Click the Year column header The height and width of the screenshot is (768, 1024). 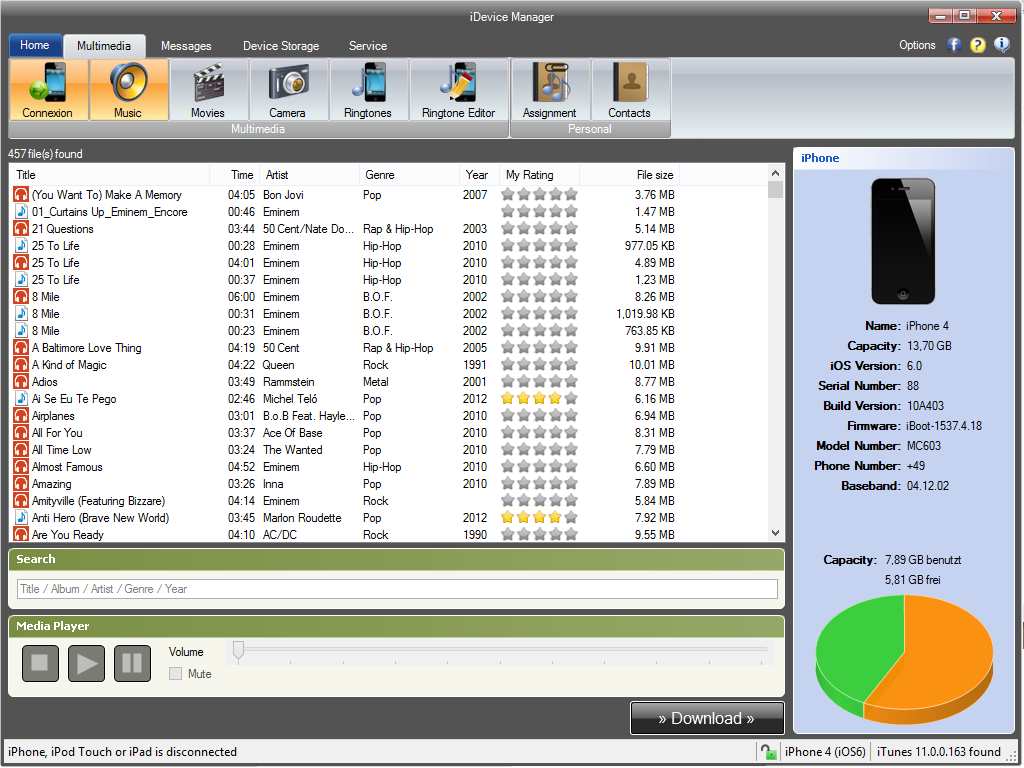(477, 174)
